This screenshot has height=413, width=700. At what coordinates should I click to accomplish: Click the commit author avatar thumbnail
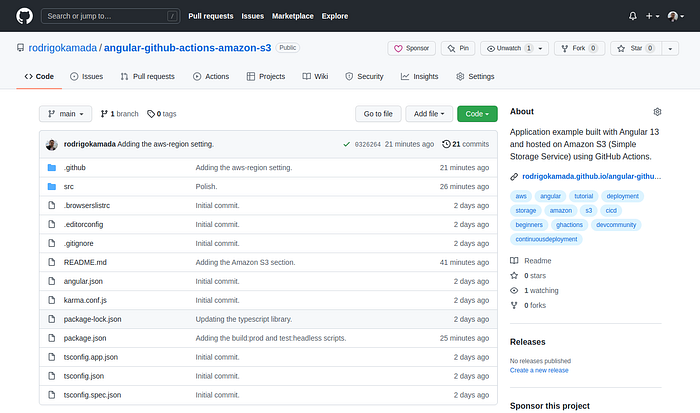click(52, 144)
